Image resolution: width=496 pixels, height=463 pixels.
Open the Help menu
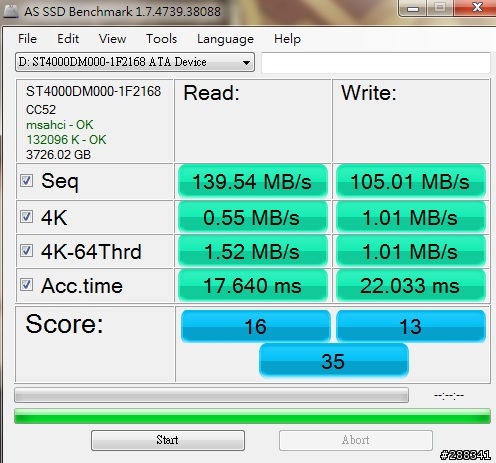tap(287, 39)
